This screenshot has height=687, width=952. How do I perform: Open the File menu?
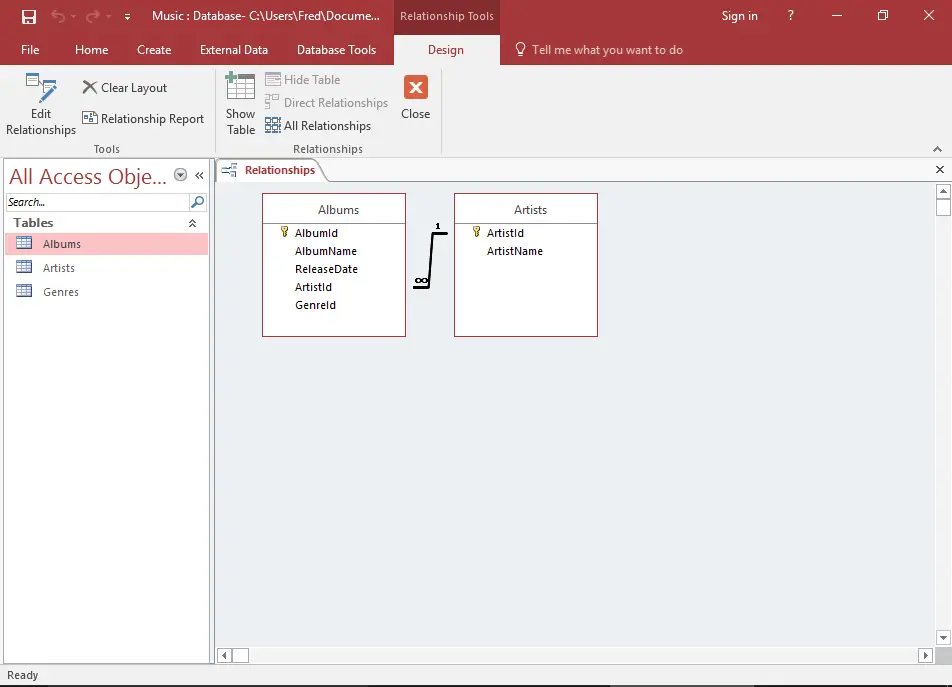tap(30, 50)
